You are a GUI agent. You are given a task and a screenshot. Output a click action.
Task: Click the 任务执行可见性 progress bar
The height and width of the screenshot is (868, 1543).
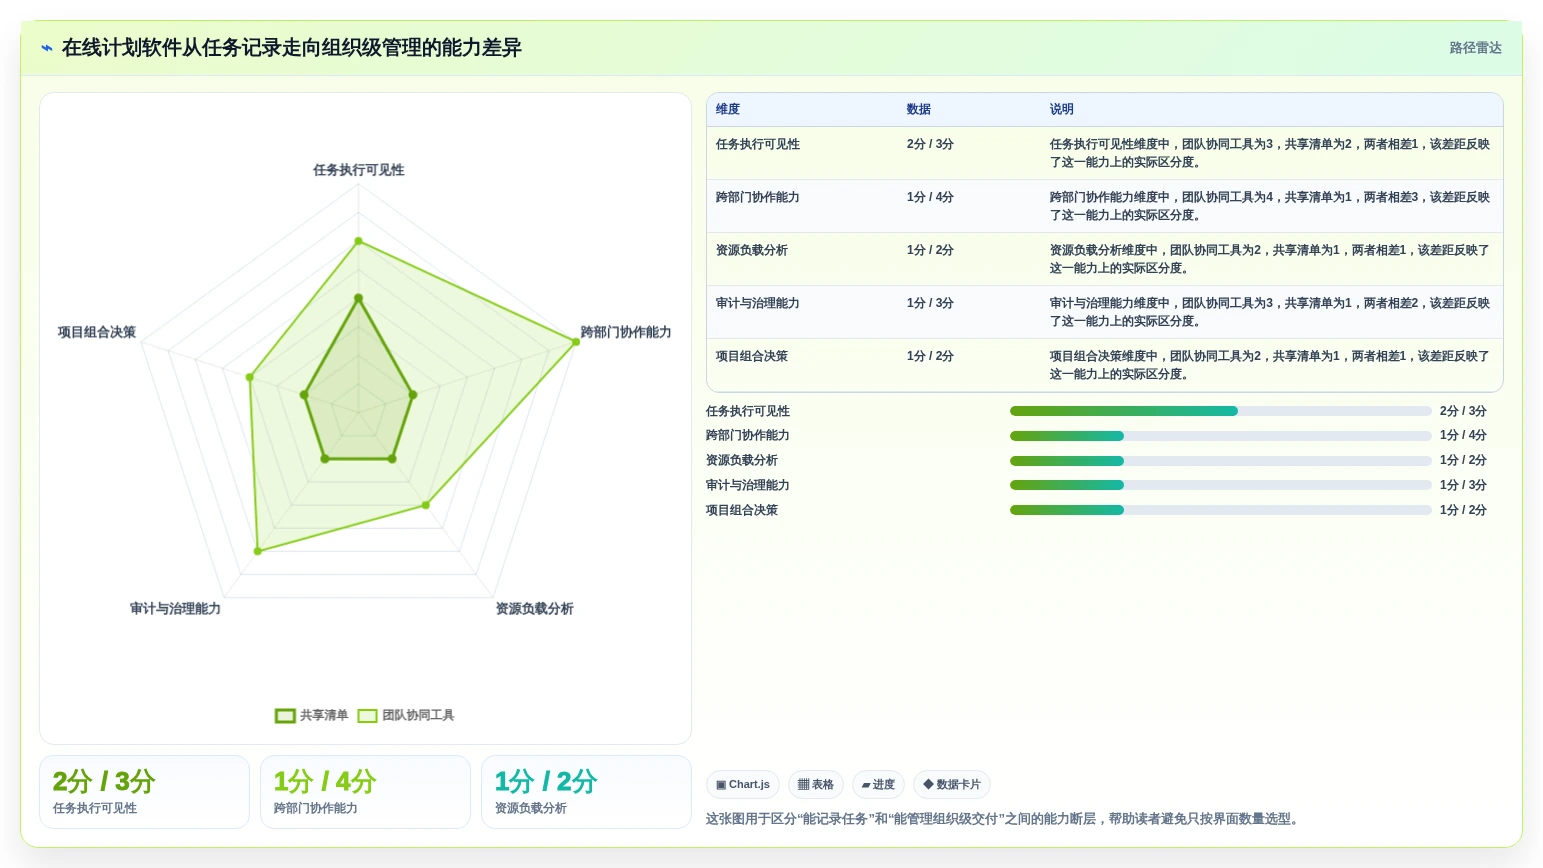point(1220,411)
